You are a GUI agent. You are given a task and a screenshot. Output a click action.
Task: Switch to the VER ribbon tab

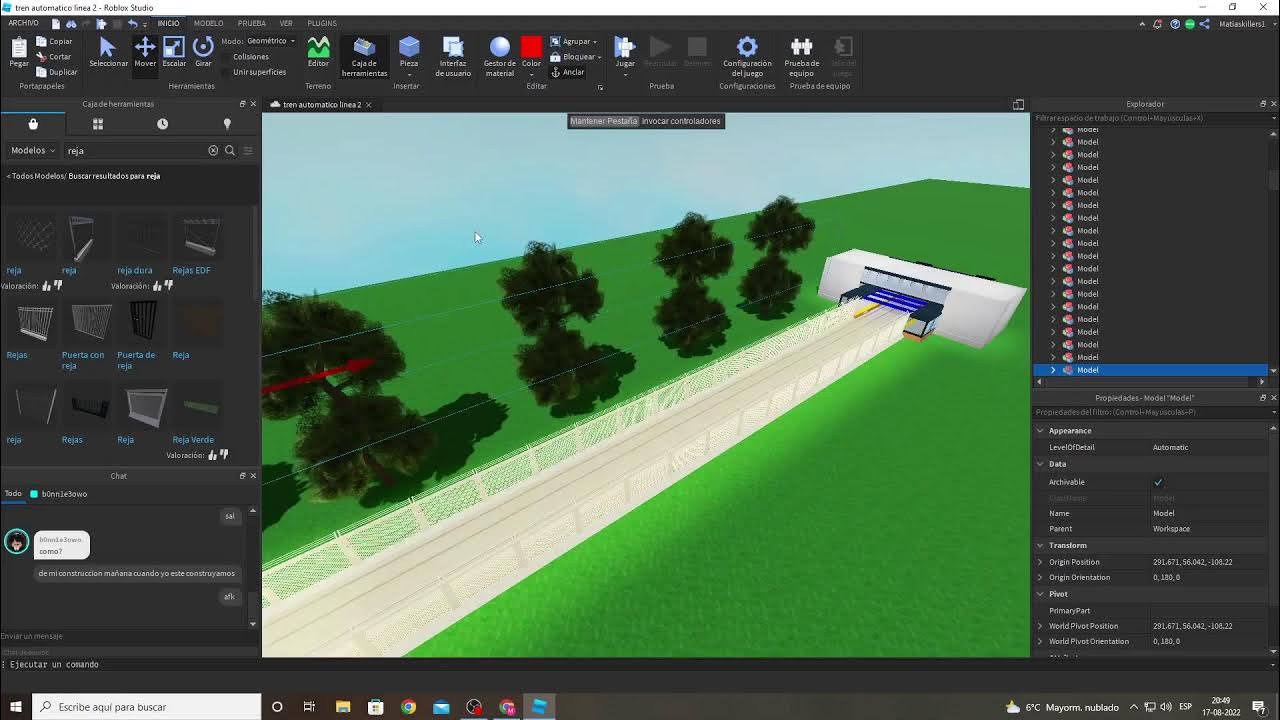pos(286,23)
